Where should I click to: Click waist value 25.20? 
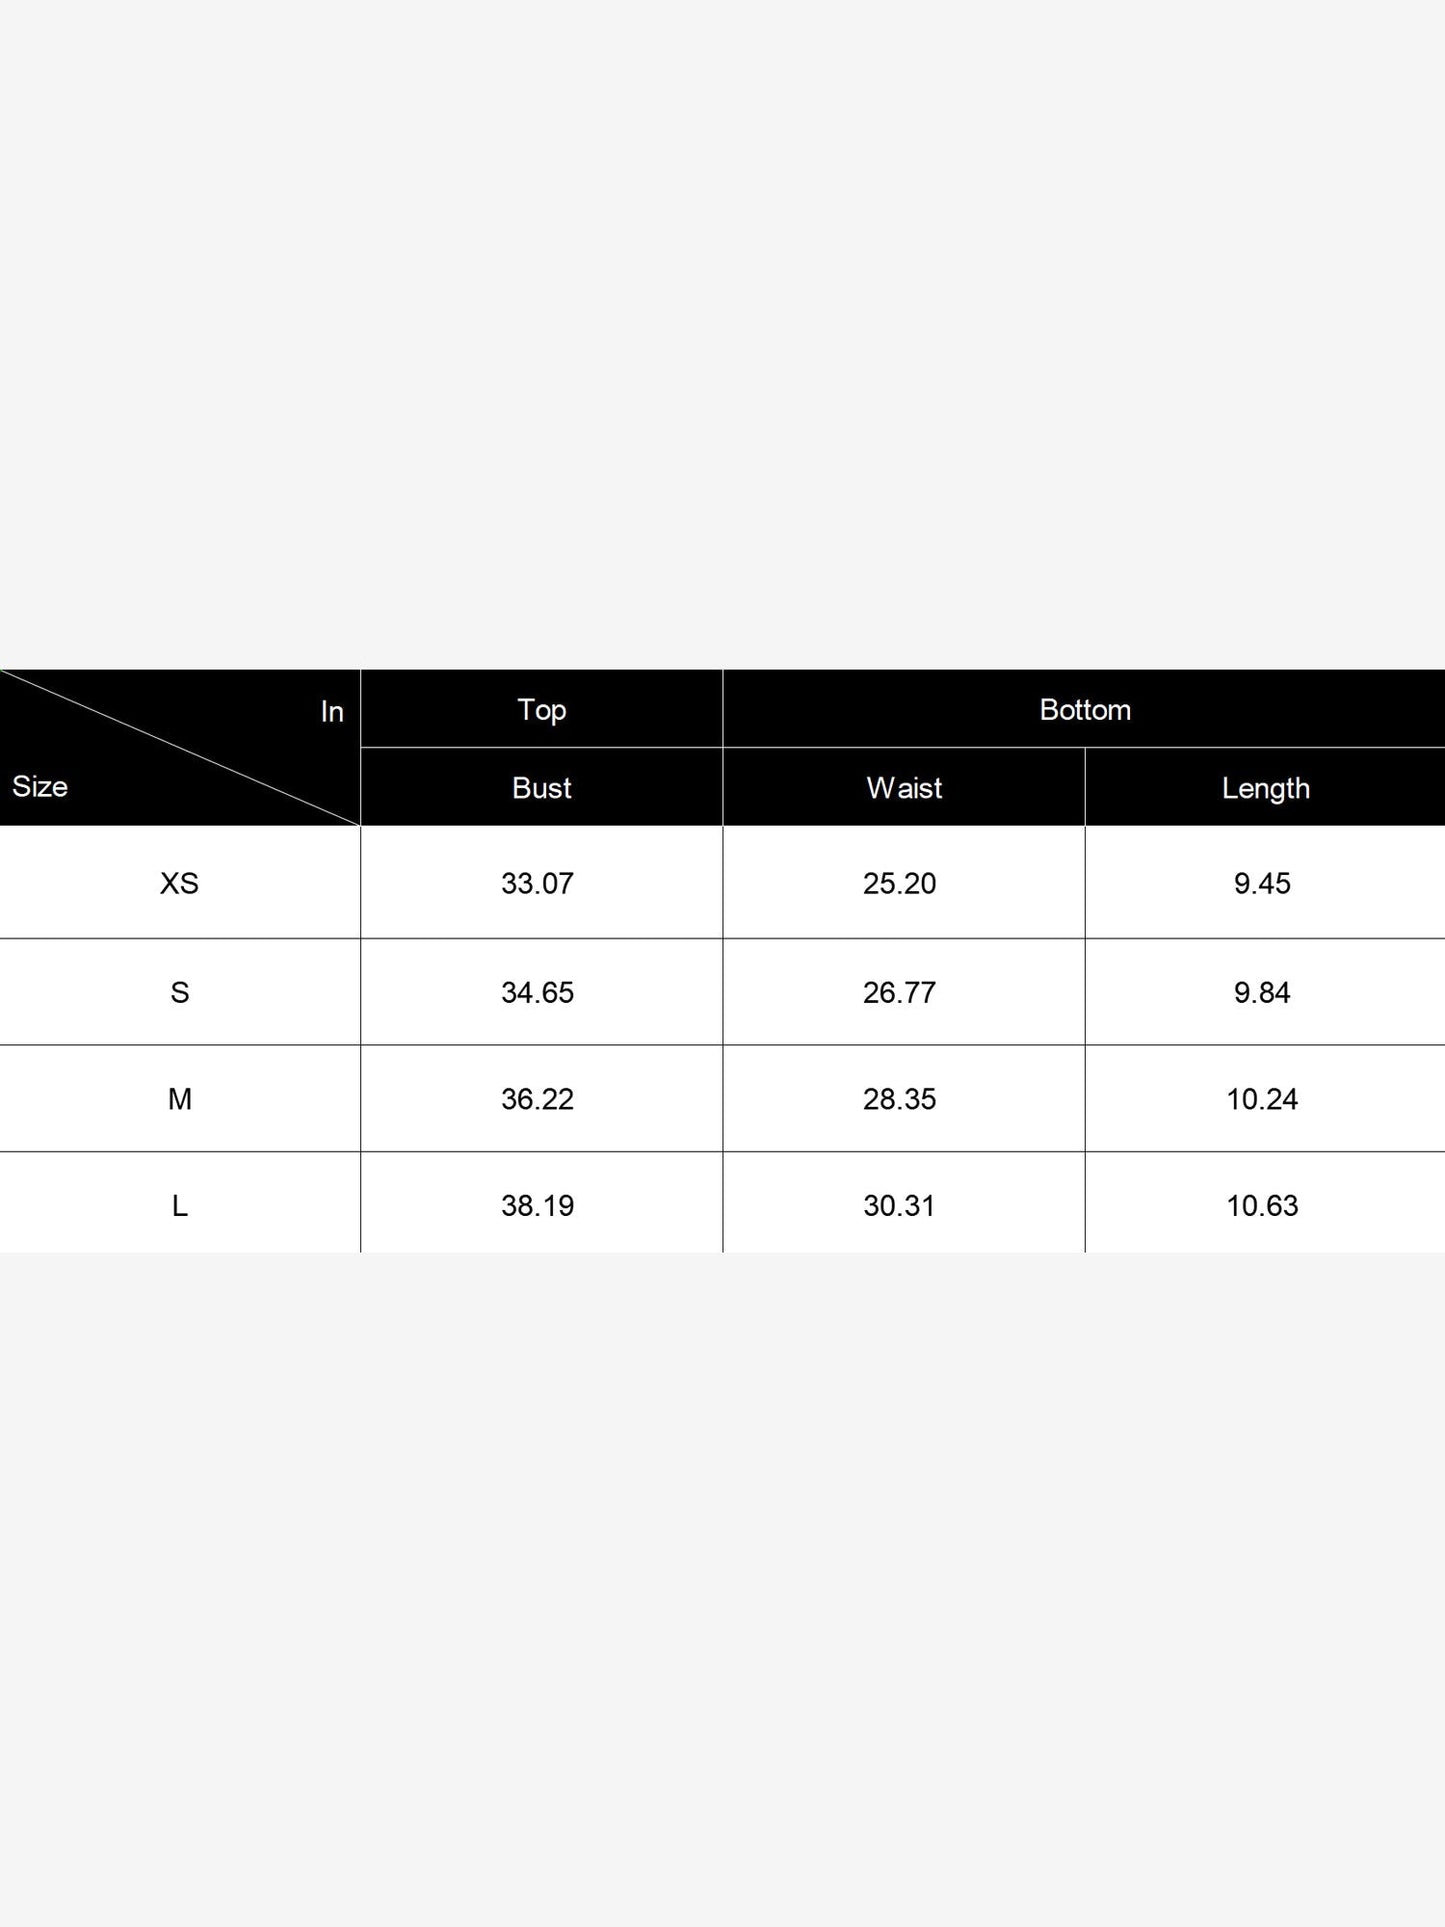click(900, 883)
